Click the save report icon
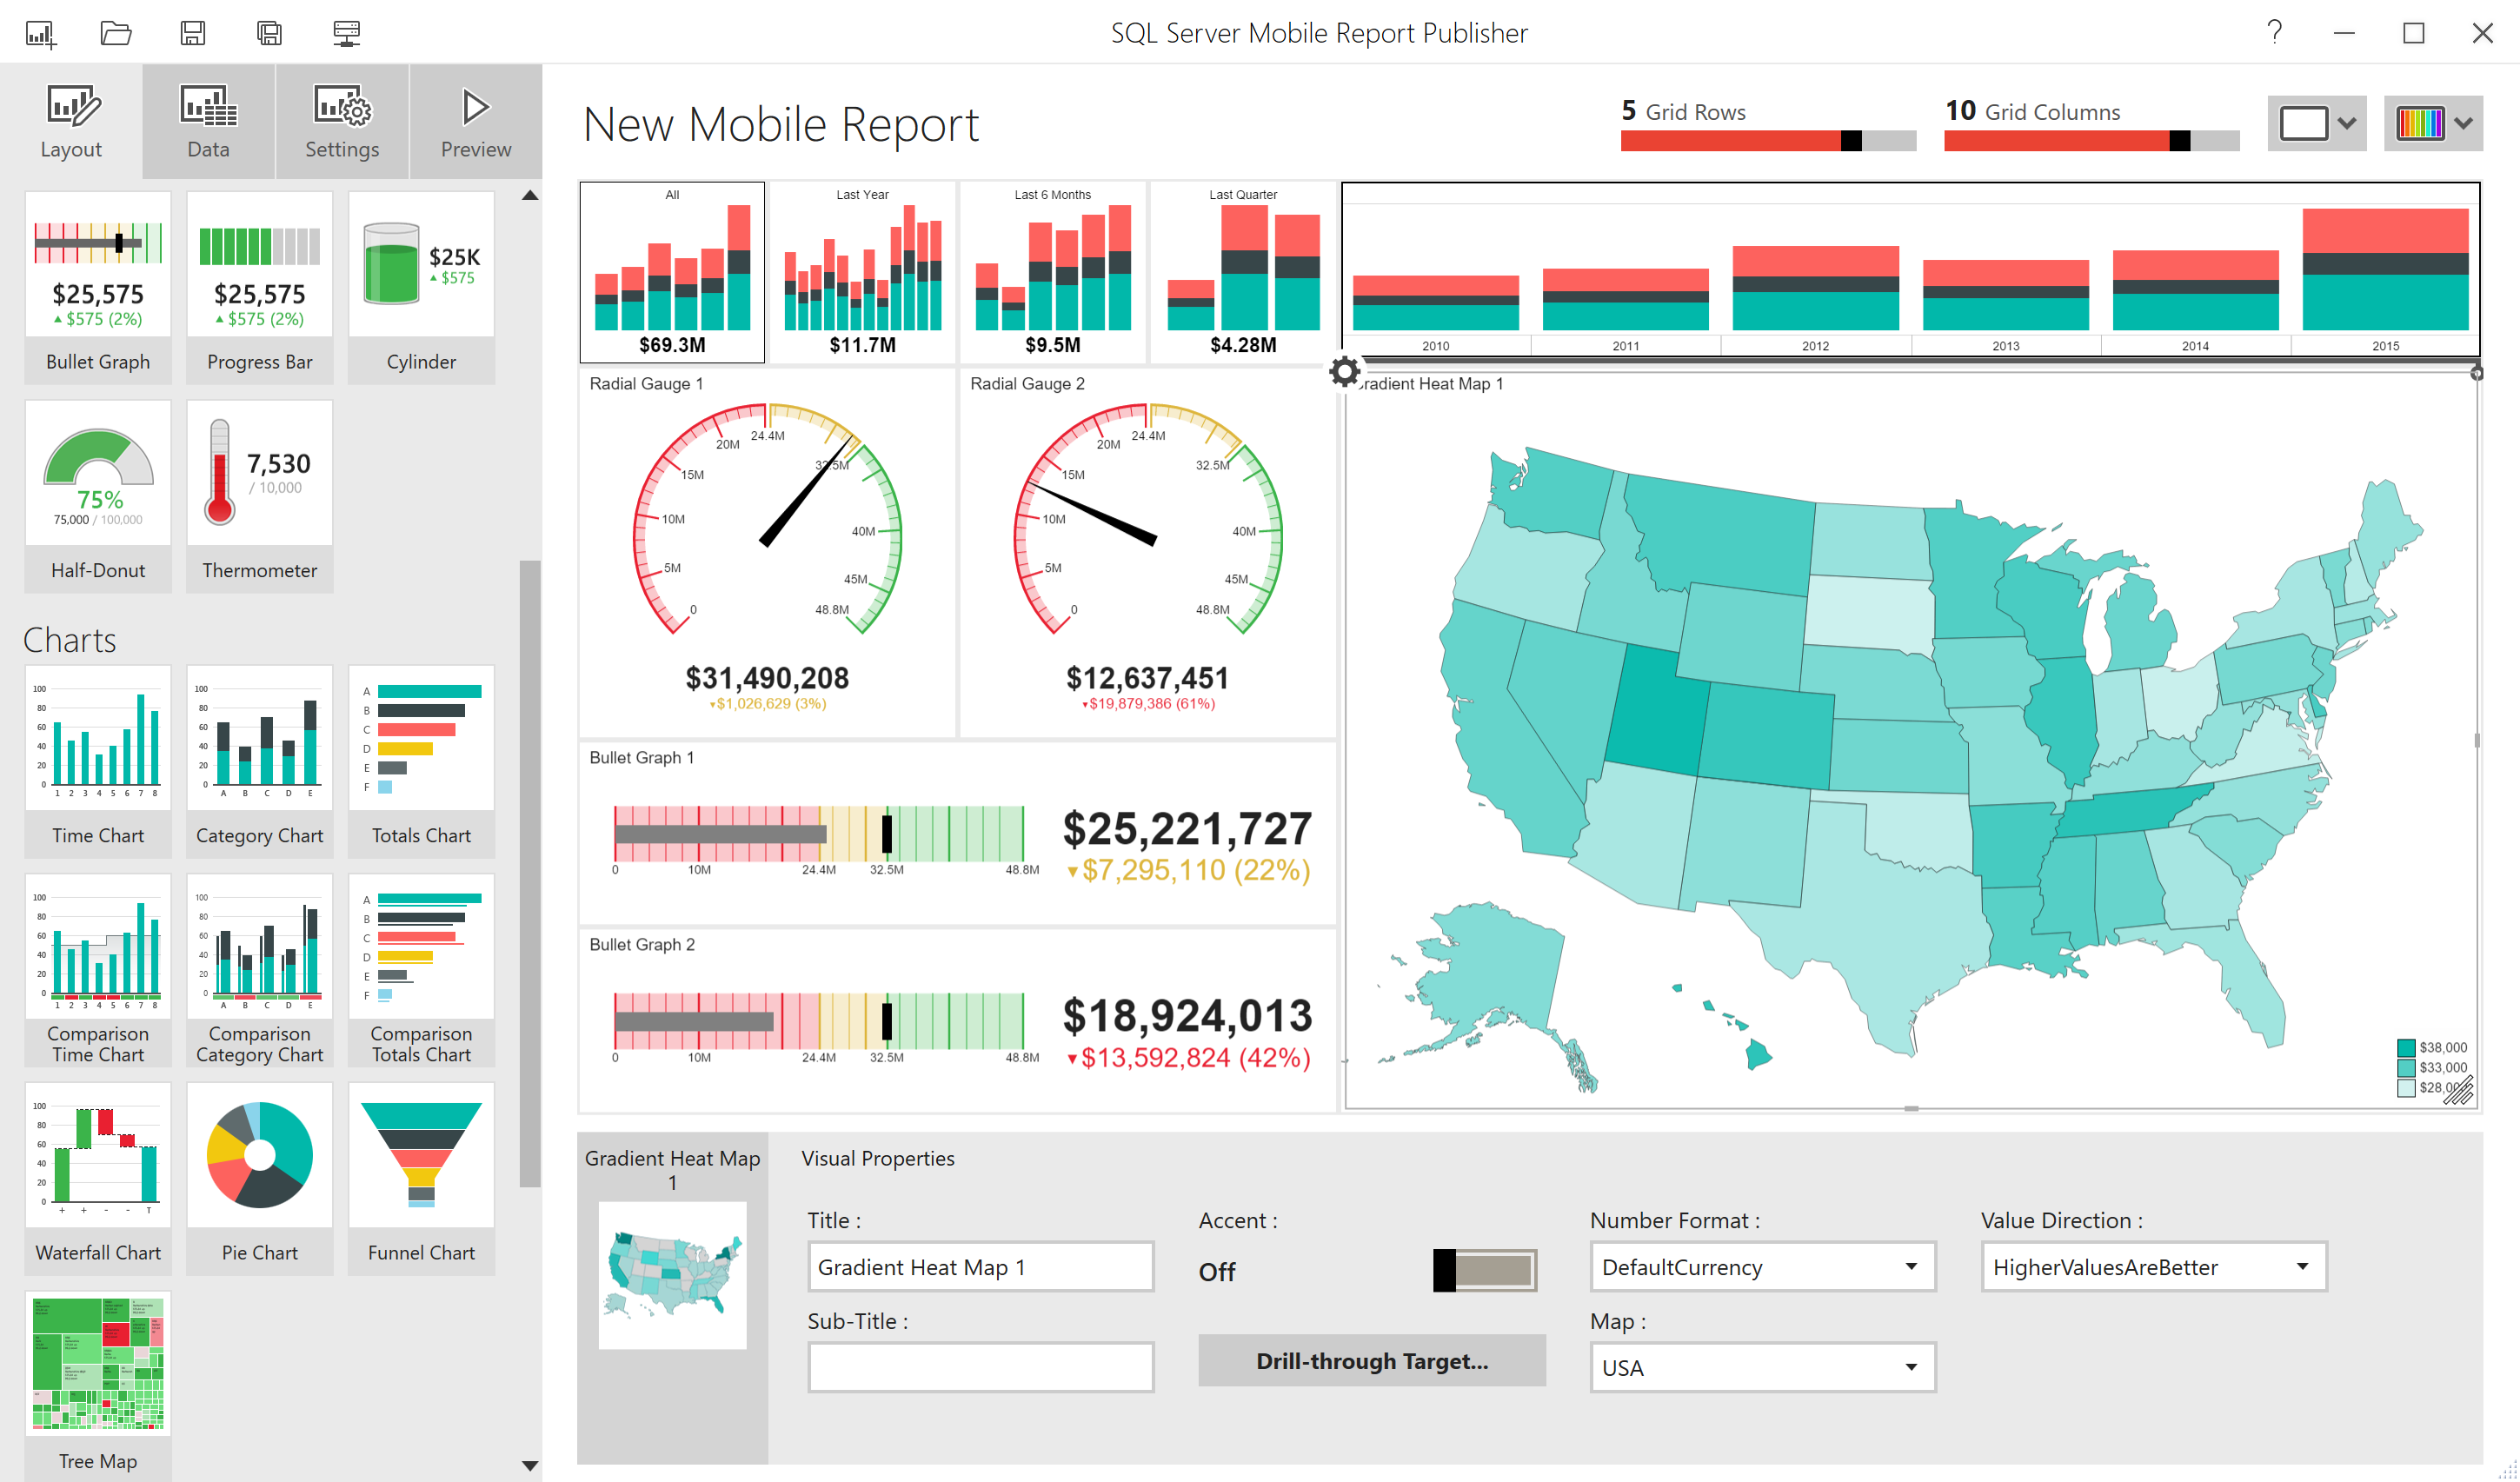This screenshot has height=1482, width=2520. [192, 34]
